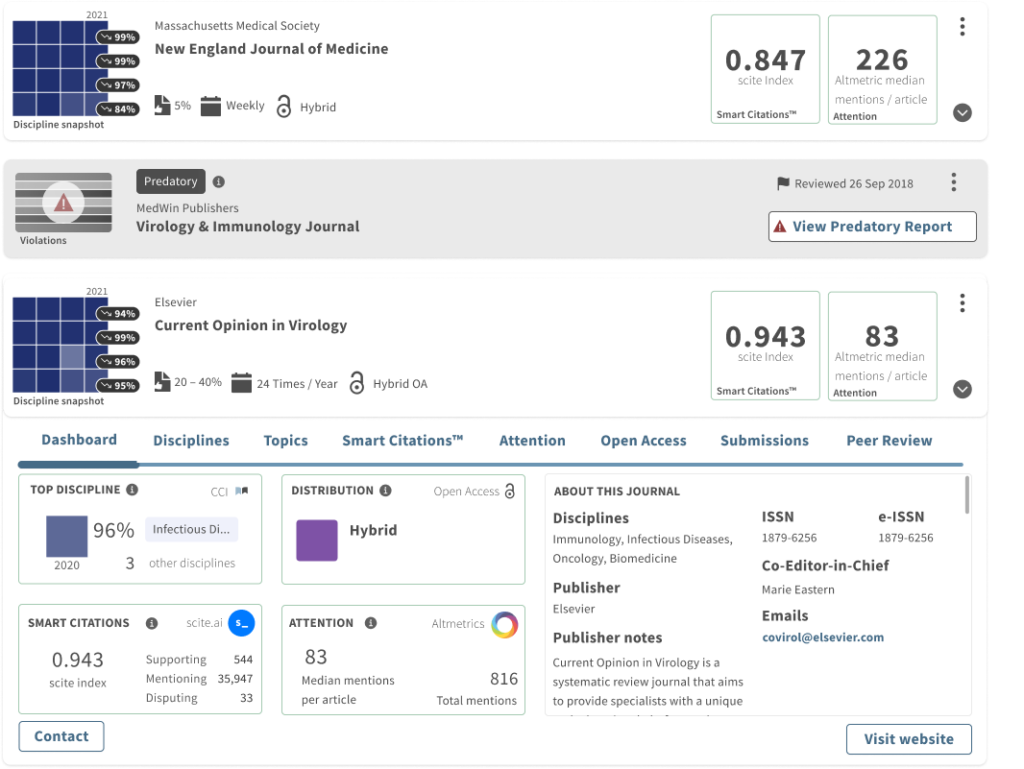Click flag icon beside Reviewed 26 Sep 2018
The width and height of the screenshot is (1024, 769).
pyautogui.click(x=783, y=184)
